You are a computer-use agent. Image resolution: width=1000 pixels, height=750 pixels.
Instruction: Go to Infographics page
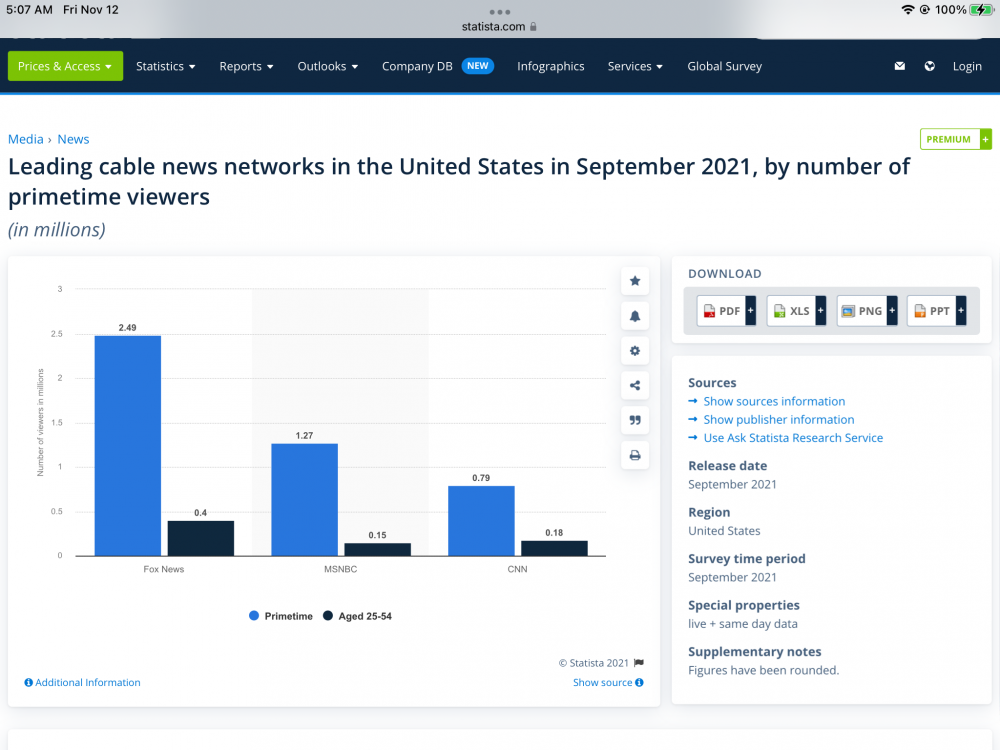(550, 66)
